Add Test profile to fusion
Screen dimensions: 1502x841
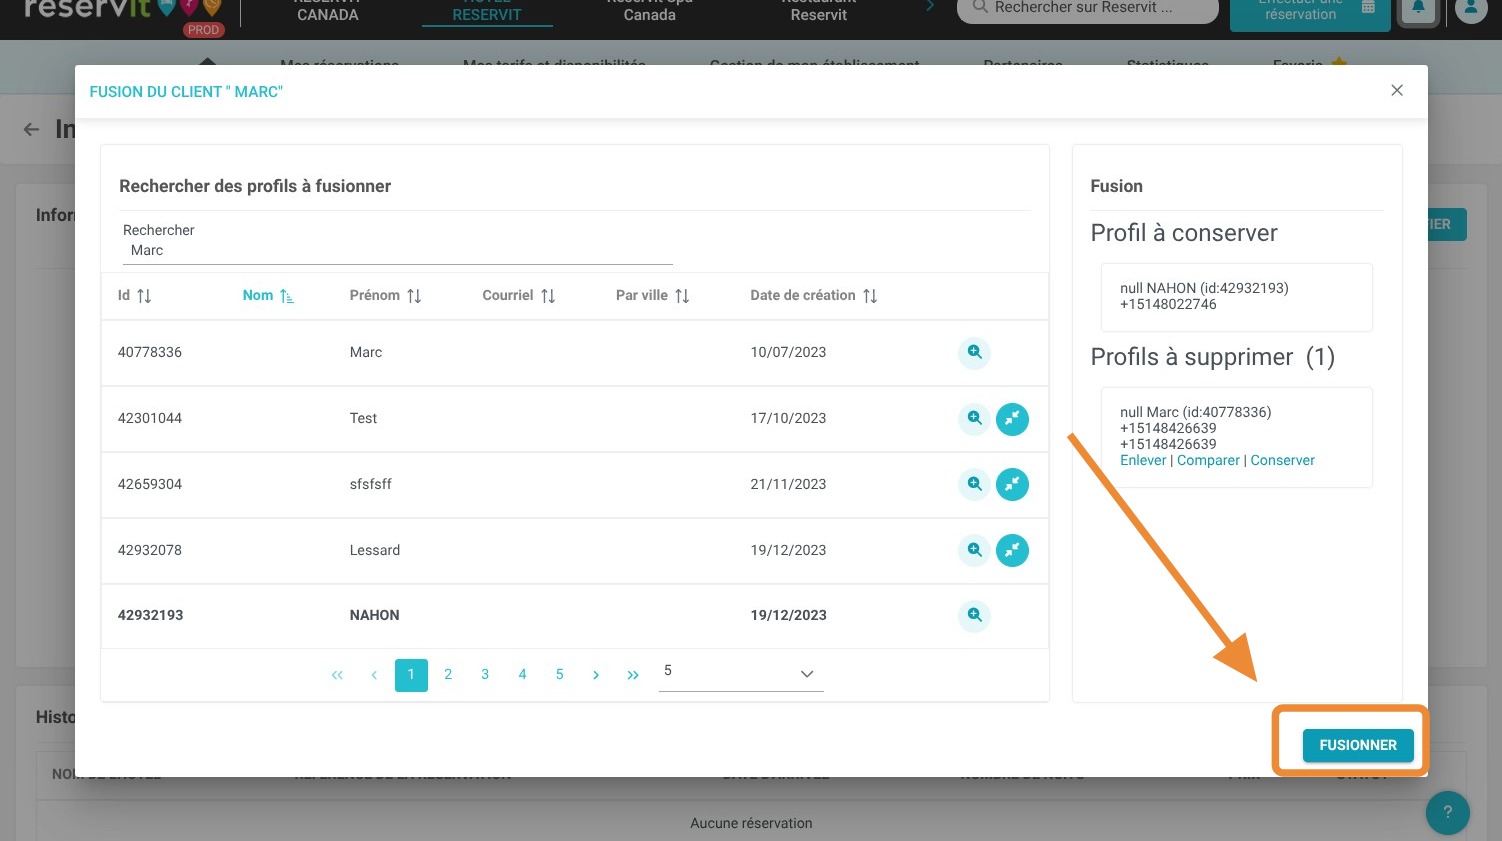tap(1012, 419)
